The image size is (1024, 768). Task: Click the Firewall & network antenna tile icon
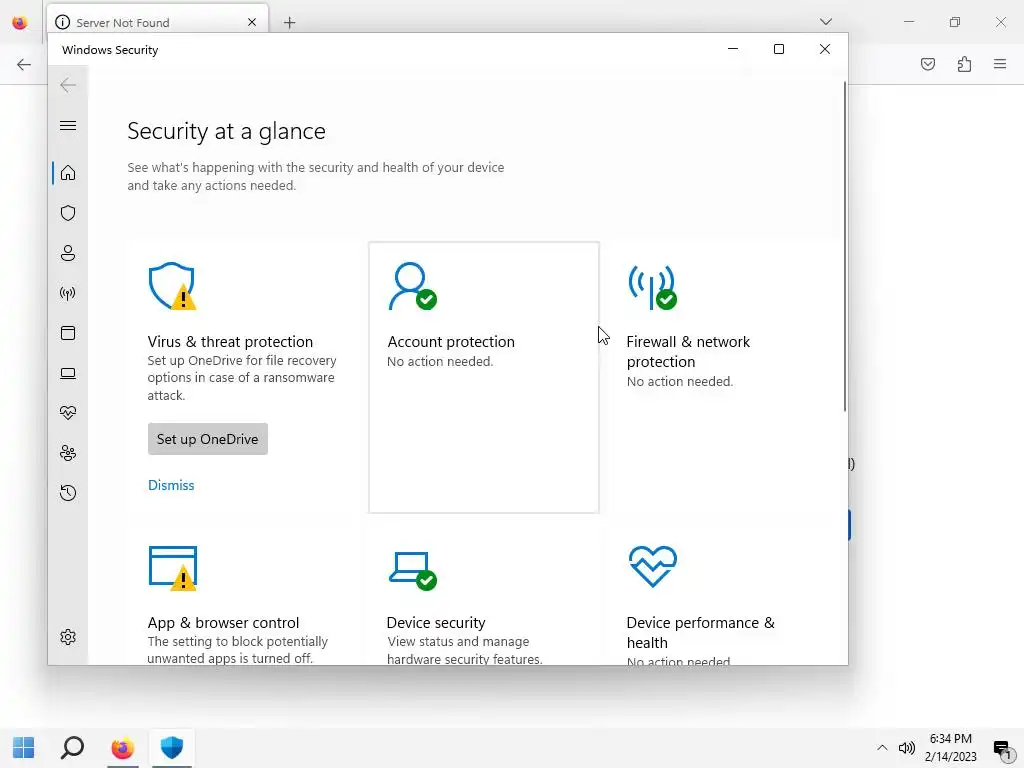(652, 287)
